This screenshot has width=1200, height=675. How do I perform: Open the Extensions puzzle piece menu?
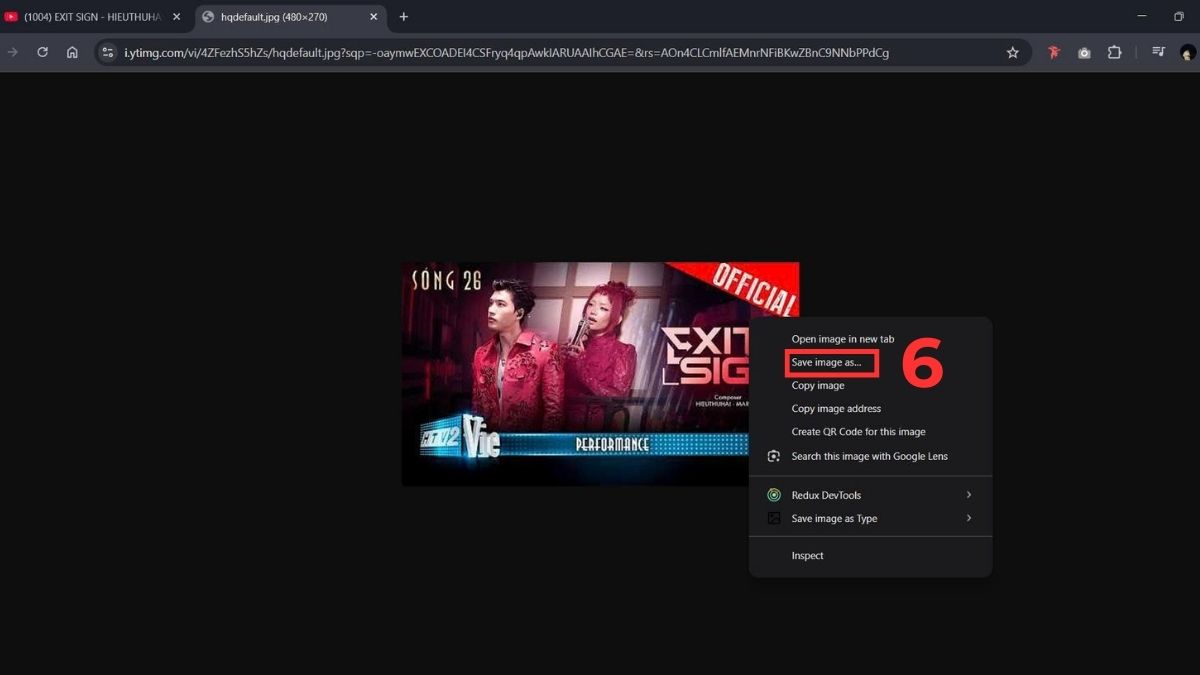click(1114, 52)
